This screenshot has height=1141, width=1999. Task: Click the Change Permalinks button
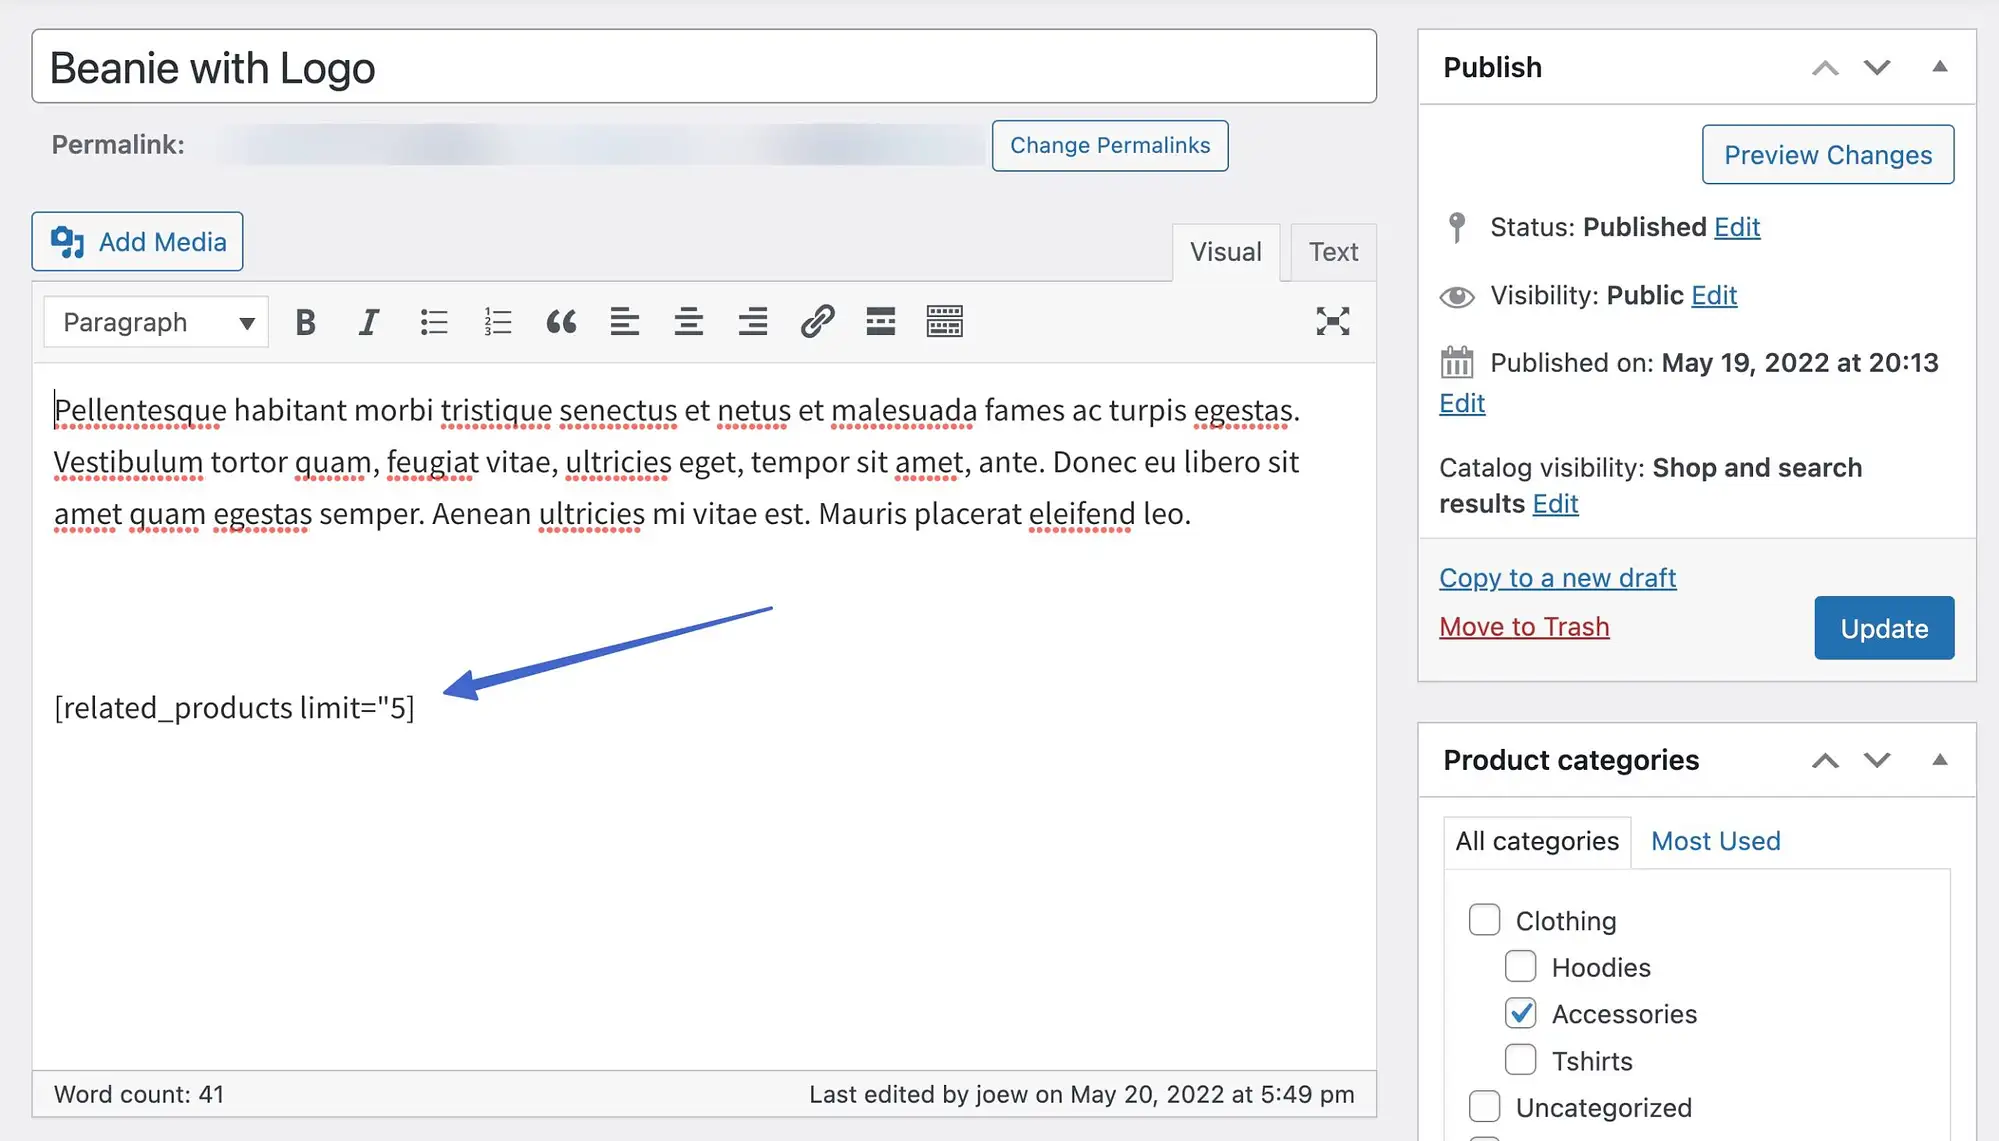tap(1109, 144)
